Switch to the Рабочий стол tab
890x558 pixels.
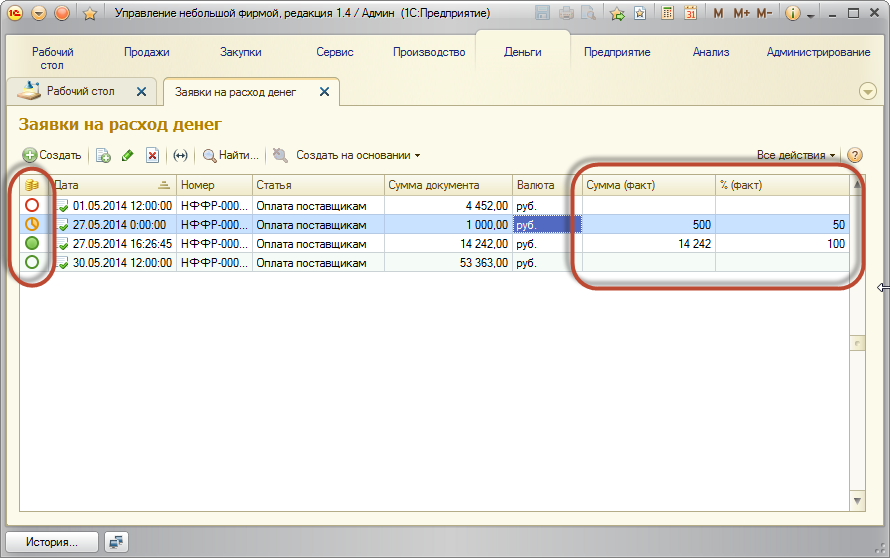pos(81,91)
